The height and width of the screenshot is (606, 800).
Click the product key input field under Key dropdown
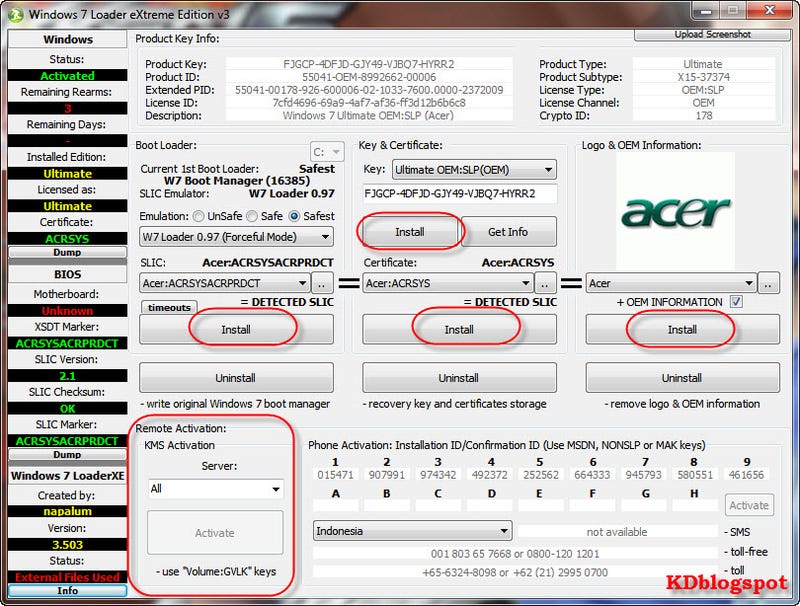click(x=460, y=194)
